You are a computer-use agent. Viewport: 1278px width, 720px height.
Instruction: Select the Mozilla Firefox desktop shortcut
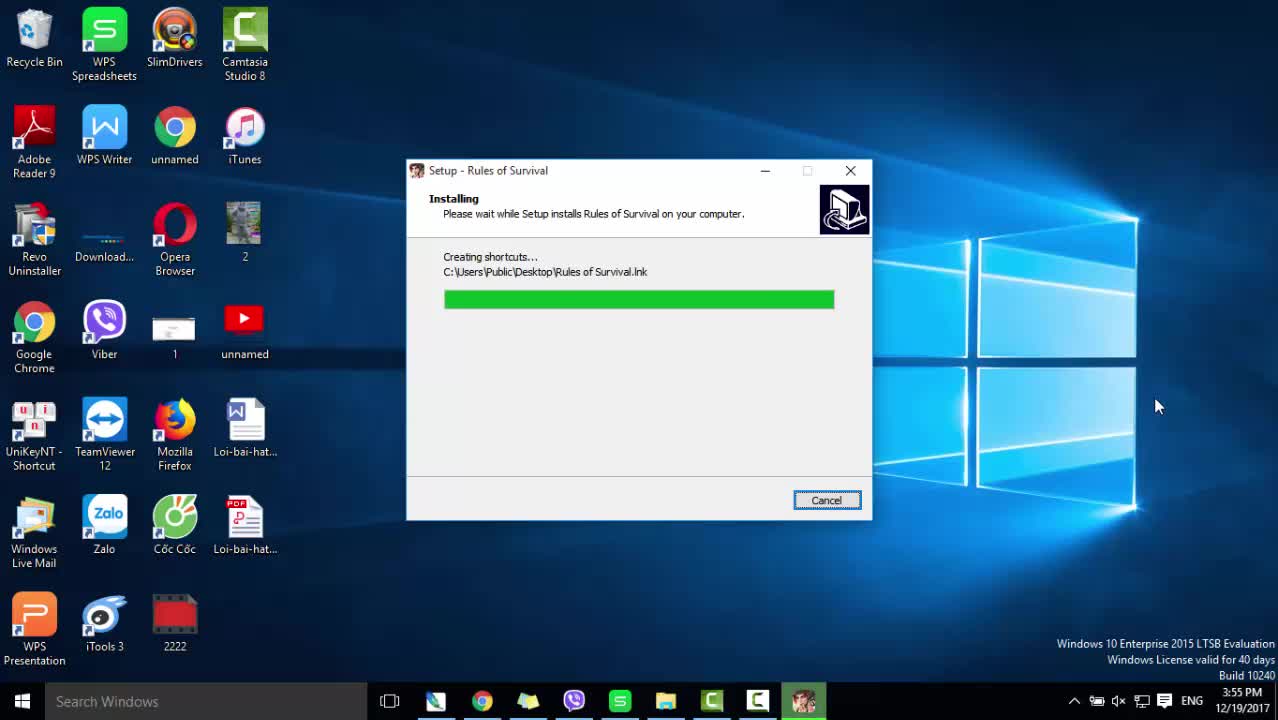coord(175,435)
